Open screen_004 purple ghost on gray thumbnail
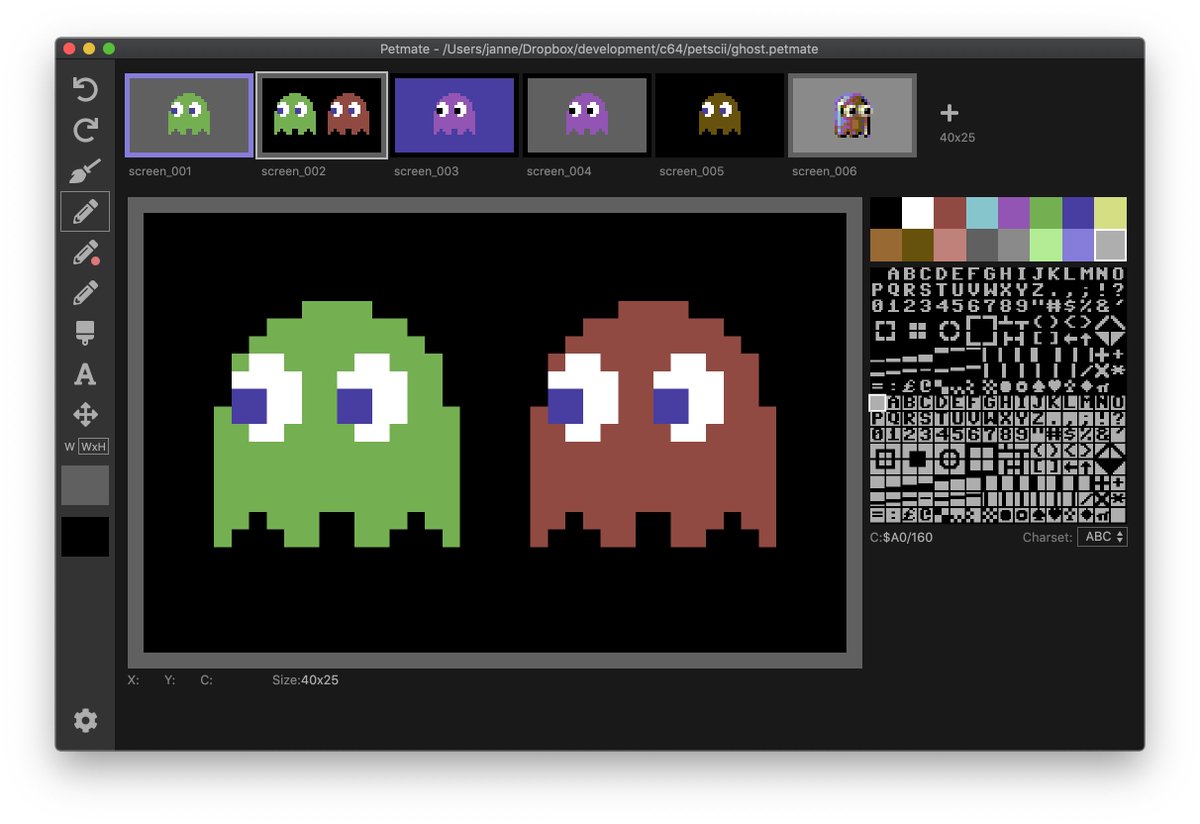1200x824 pixels. 586,115
